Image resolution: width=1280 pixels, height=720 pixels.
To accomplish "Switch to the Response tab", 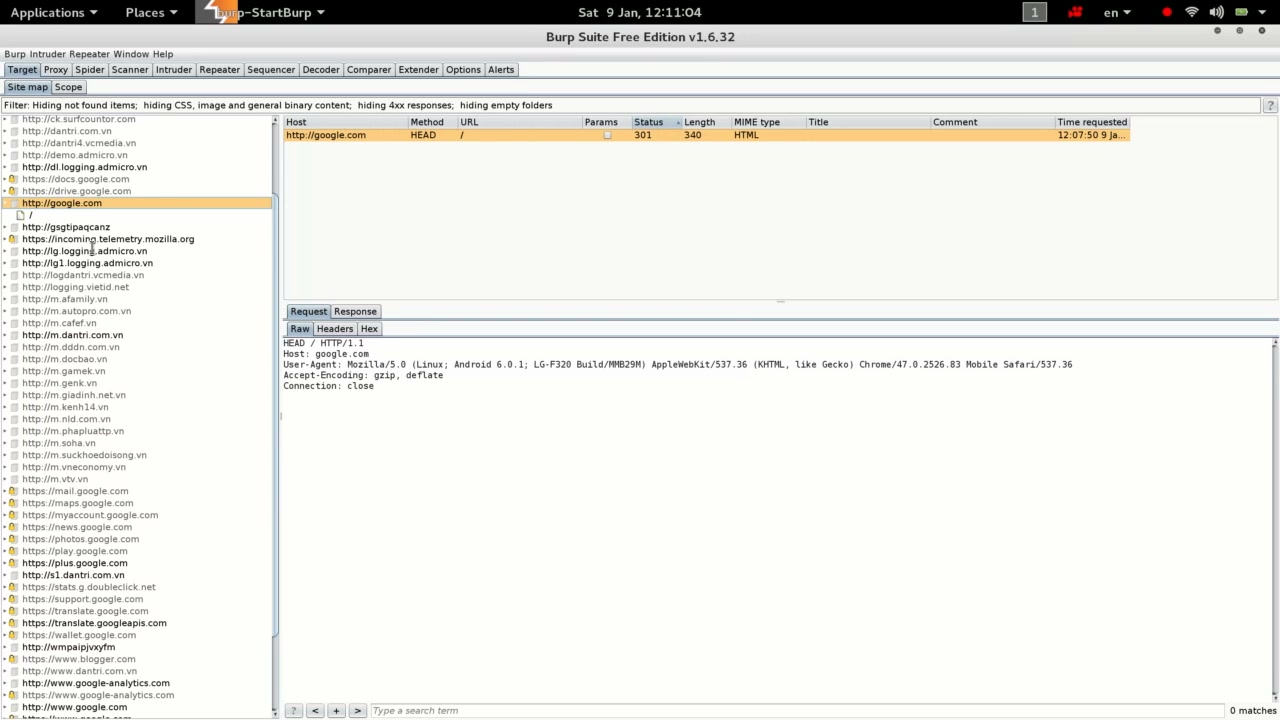I will [355, 311].
